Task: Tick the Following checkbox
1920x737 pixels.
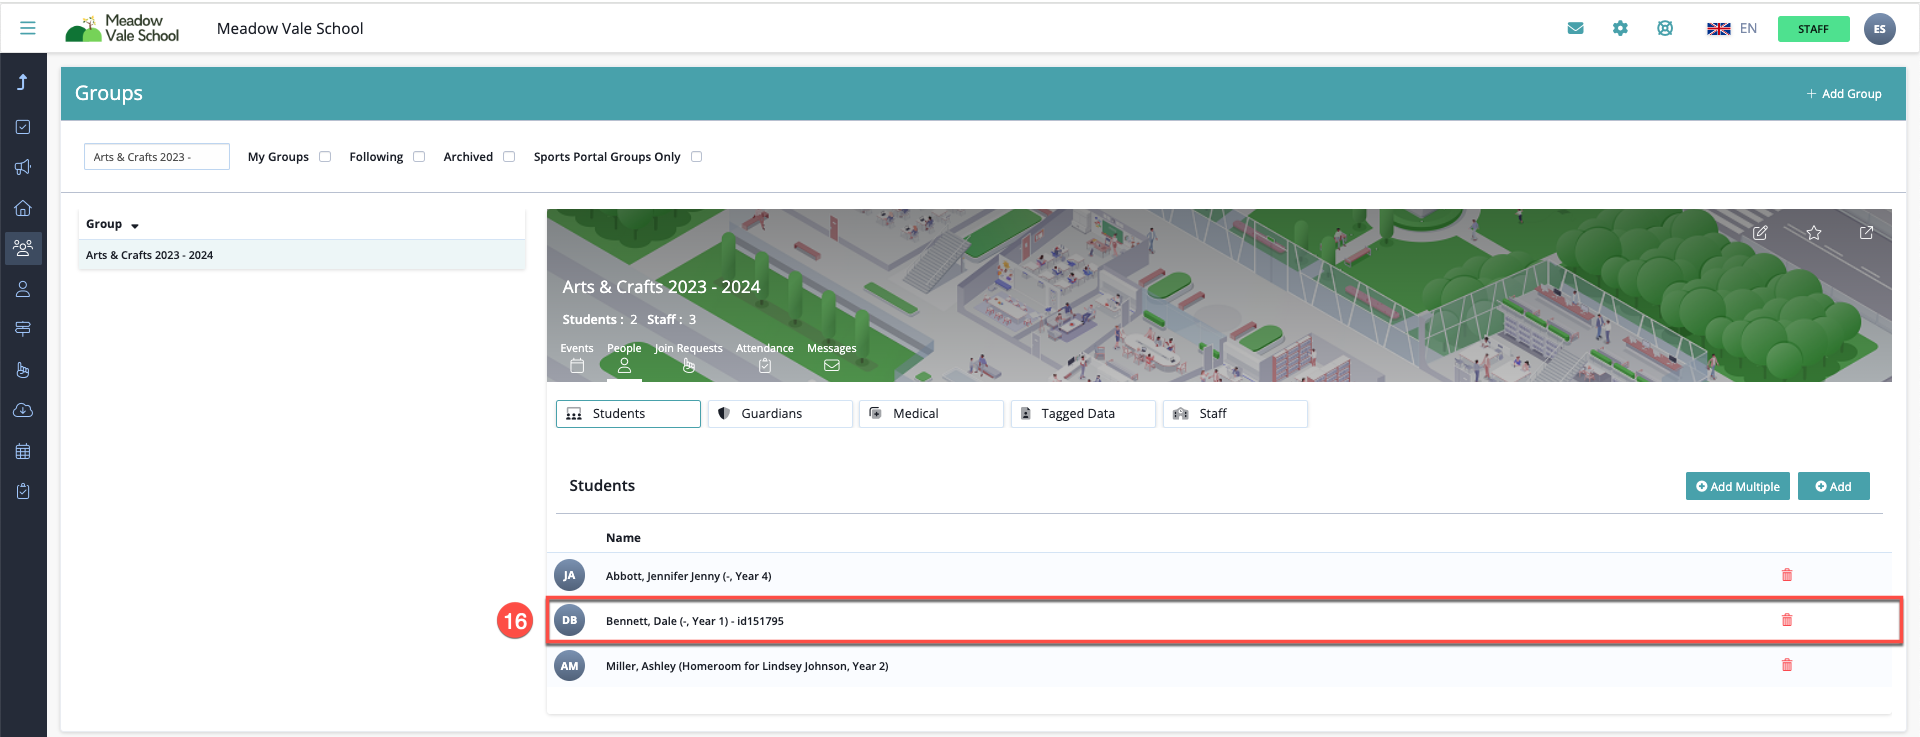Action: [x=419, y=157]
